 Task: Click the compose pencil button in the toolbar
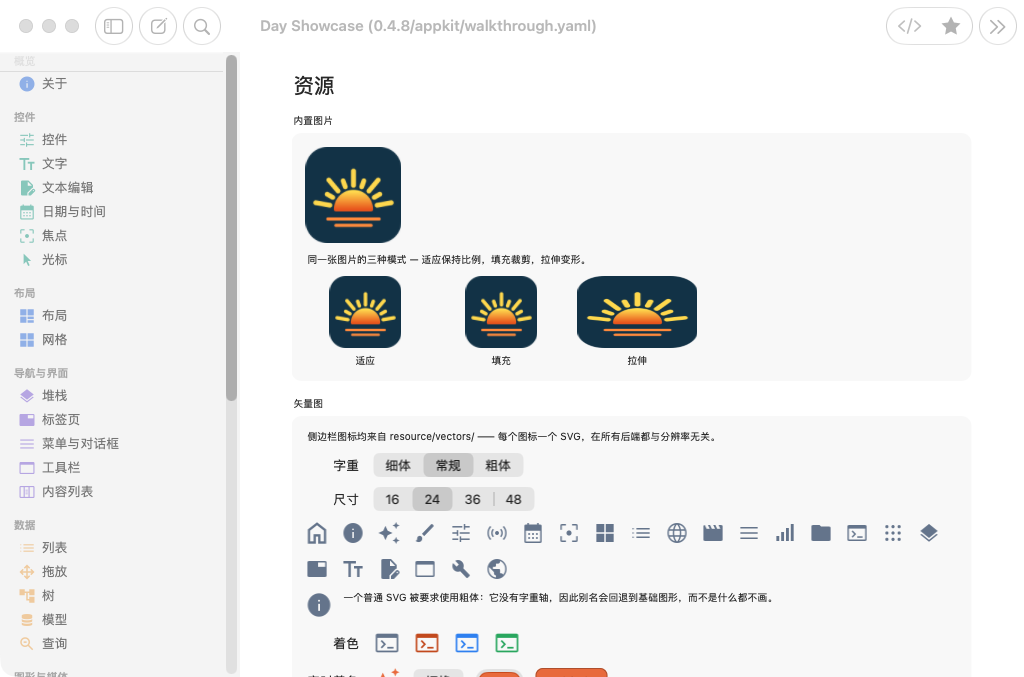pos(158,26)
